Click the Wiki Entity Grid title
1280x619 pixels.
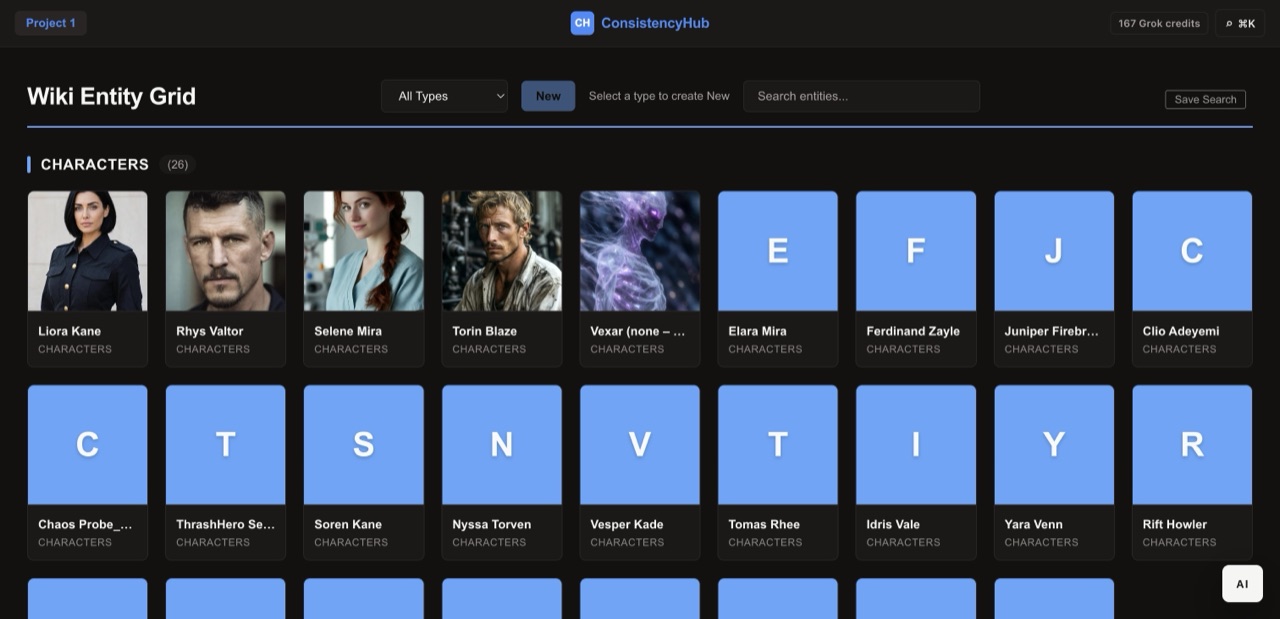pyautogui.click(x=111, y=96)
